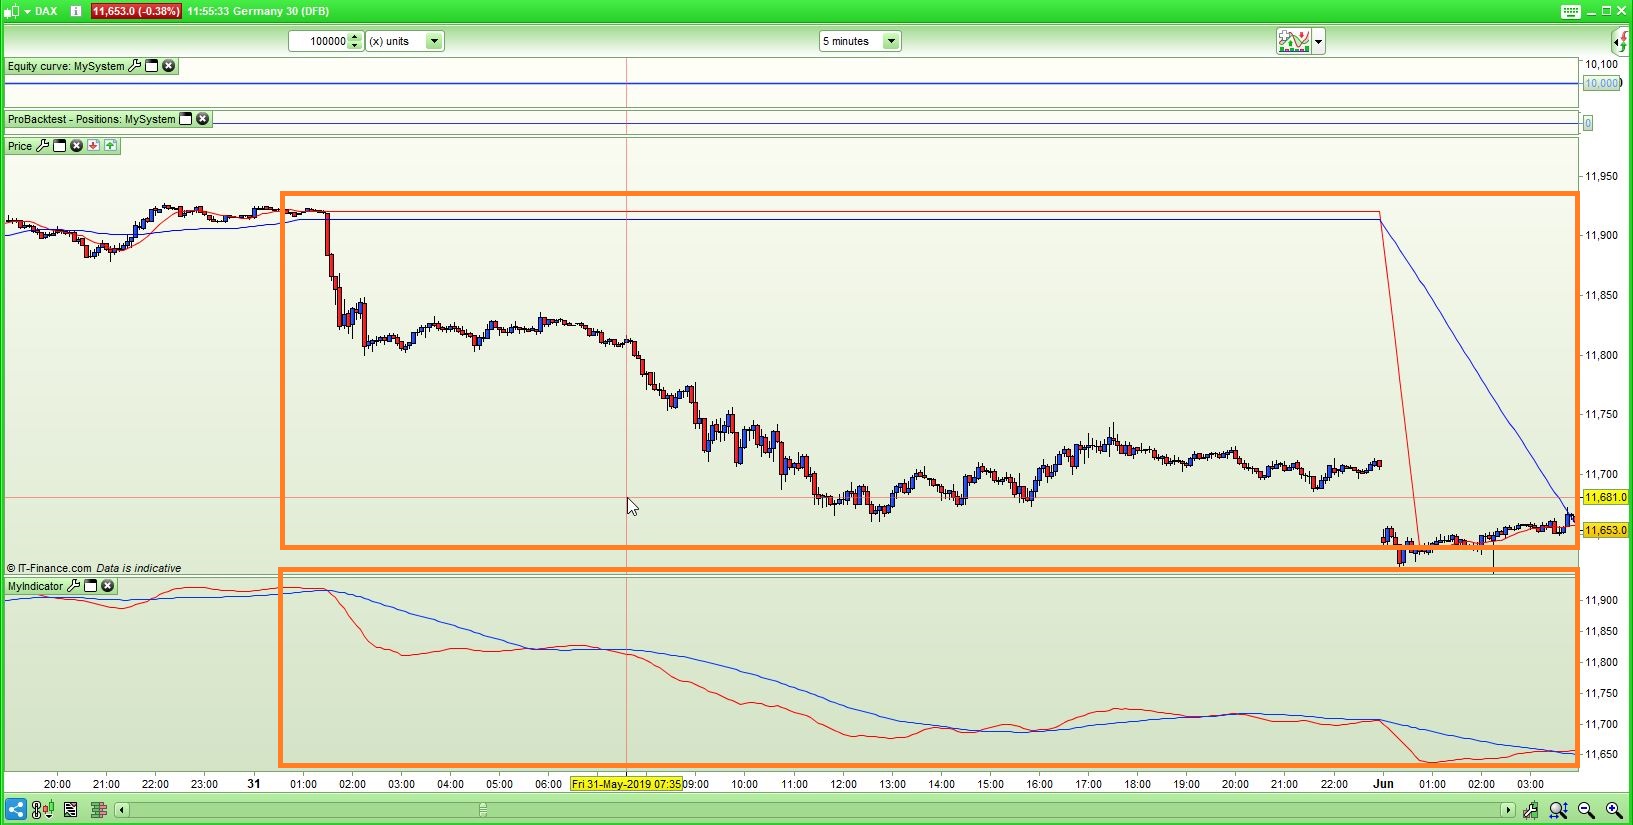The image size is (1633, 825).
Task: Open the (x) units dropdown
Action: (404, 41)
